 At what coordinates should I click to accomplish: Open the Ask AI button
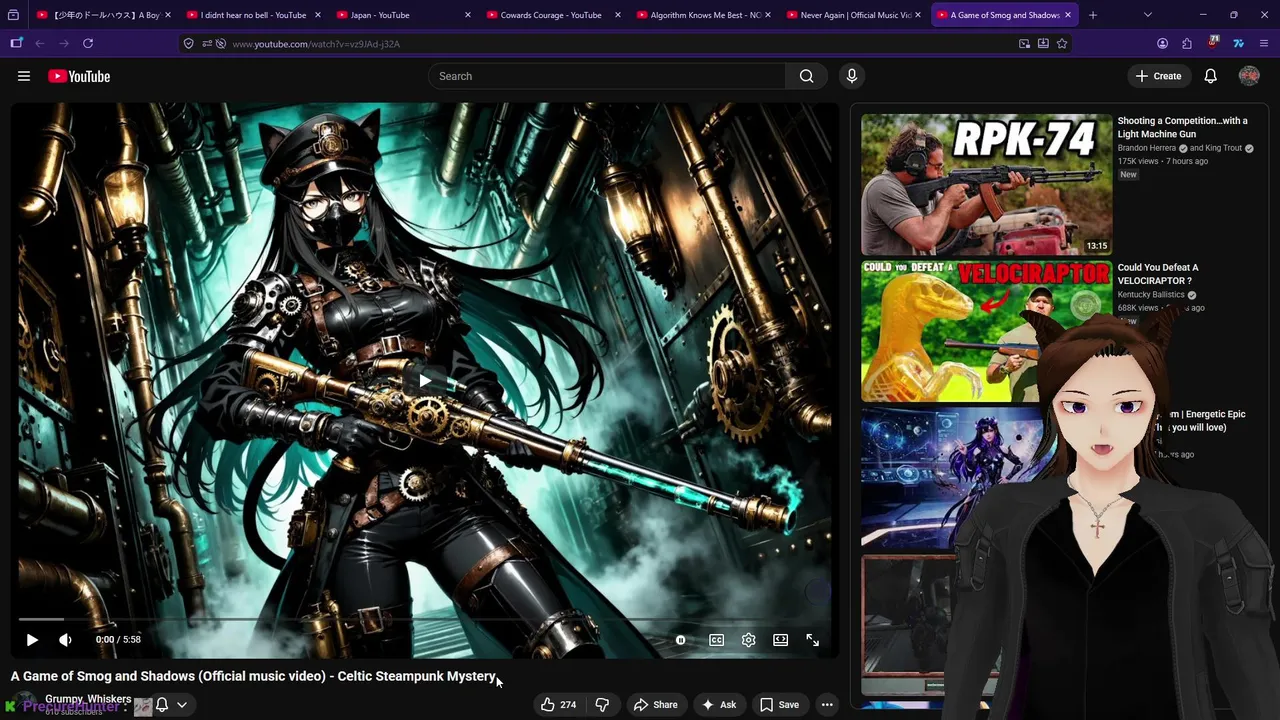point(719,705)
